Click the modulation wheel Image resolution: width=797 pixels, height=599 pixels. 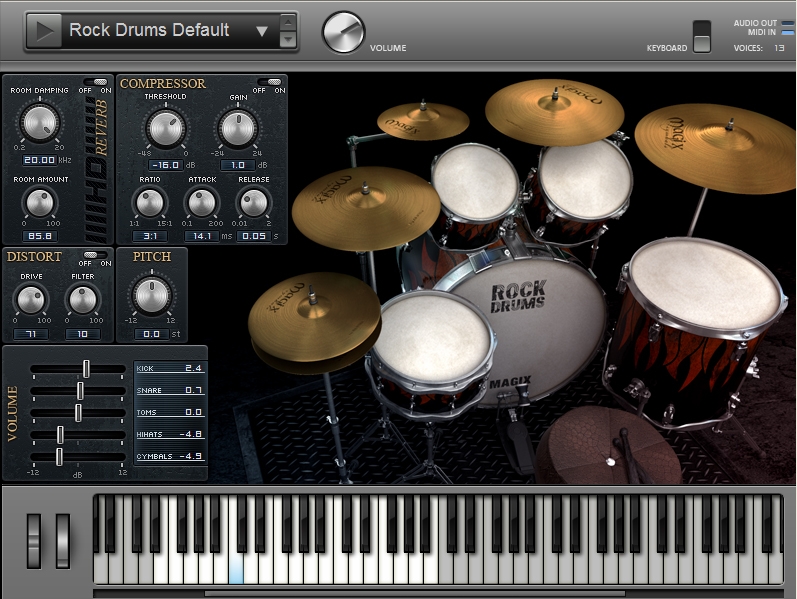pyautogui.click(x=63, y=541)
